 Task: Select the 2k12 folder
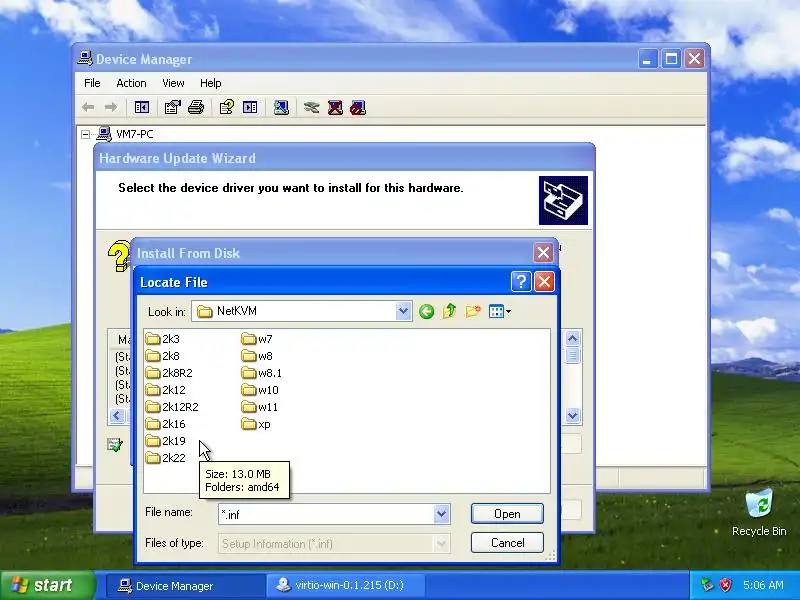(165, 390)
